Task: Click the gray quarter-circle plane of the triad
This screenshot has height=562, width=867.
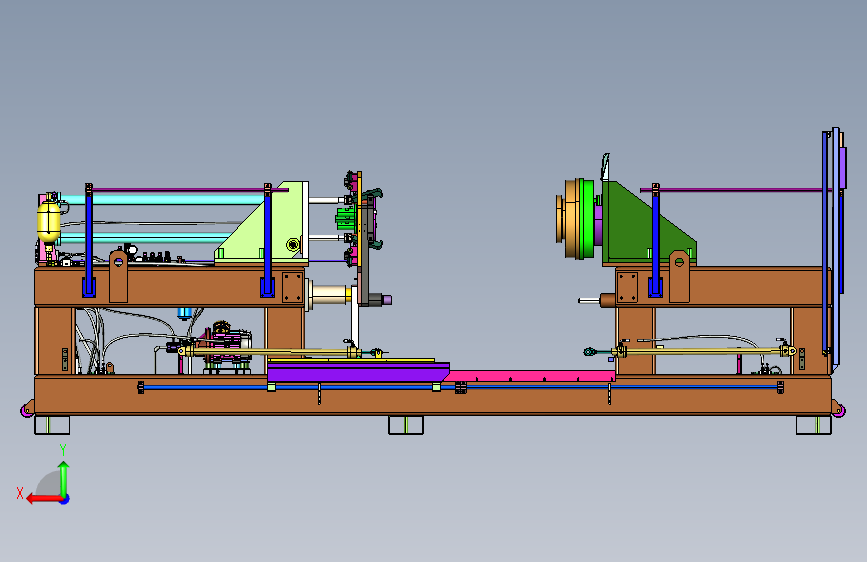Action: click(x=49, y=484)
